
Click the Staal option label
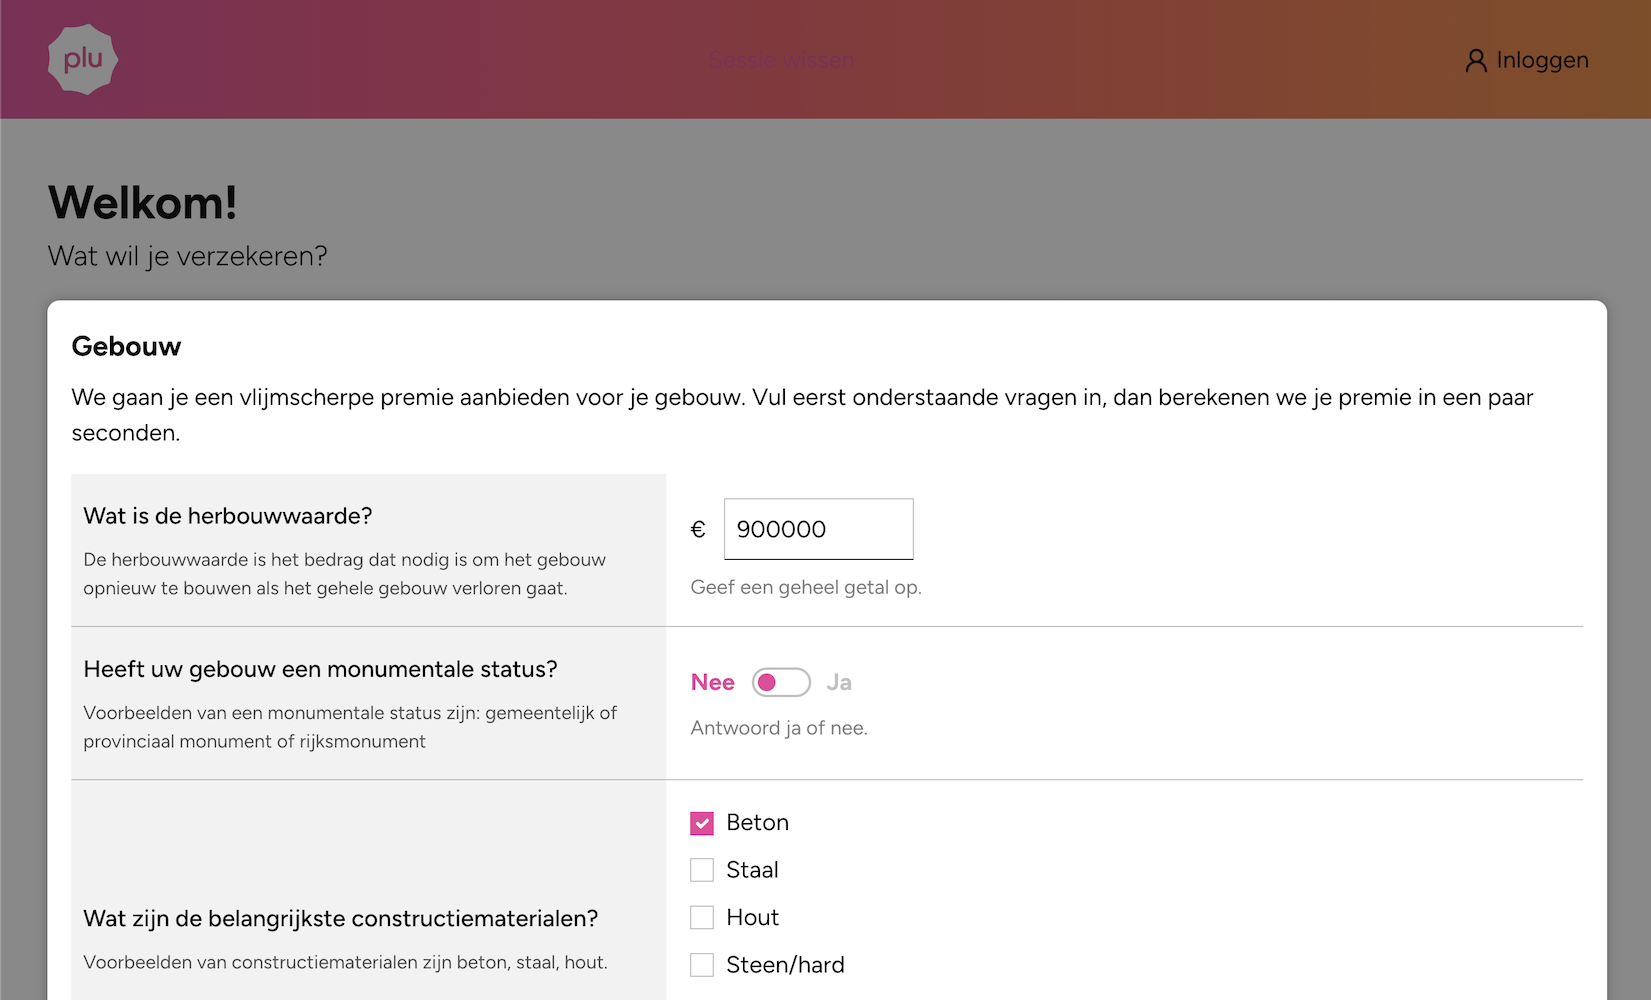(752, 870)
